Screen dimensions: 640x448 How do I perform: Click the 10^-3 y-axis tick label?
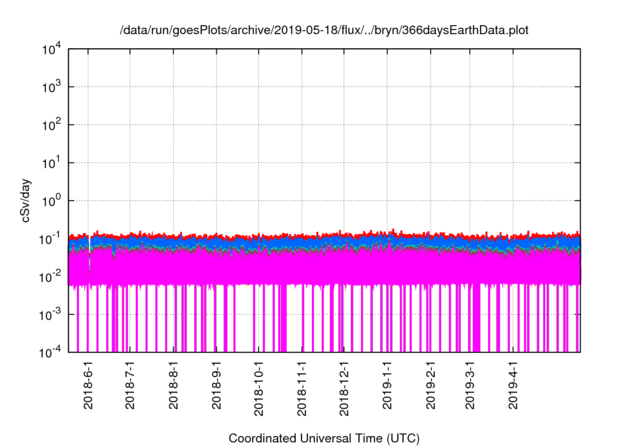[50, 315]
